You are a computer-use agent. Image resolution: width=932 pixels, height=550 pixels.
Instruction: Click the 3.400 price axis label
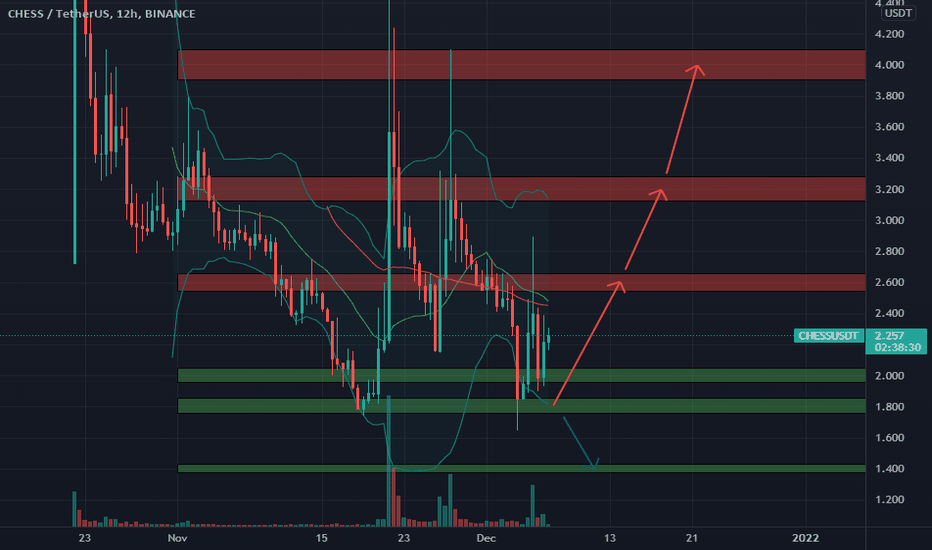click(x=889, y=158)
